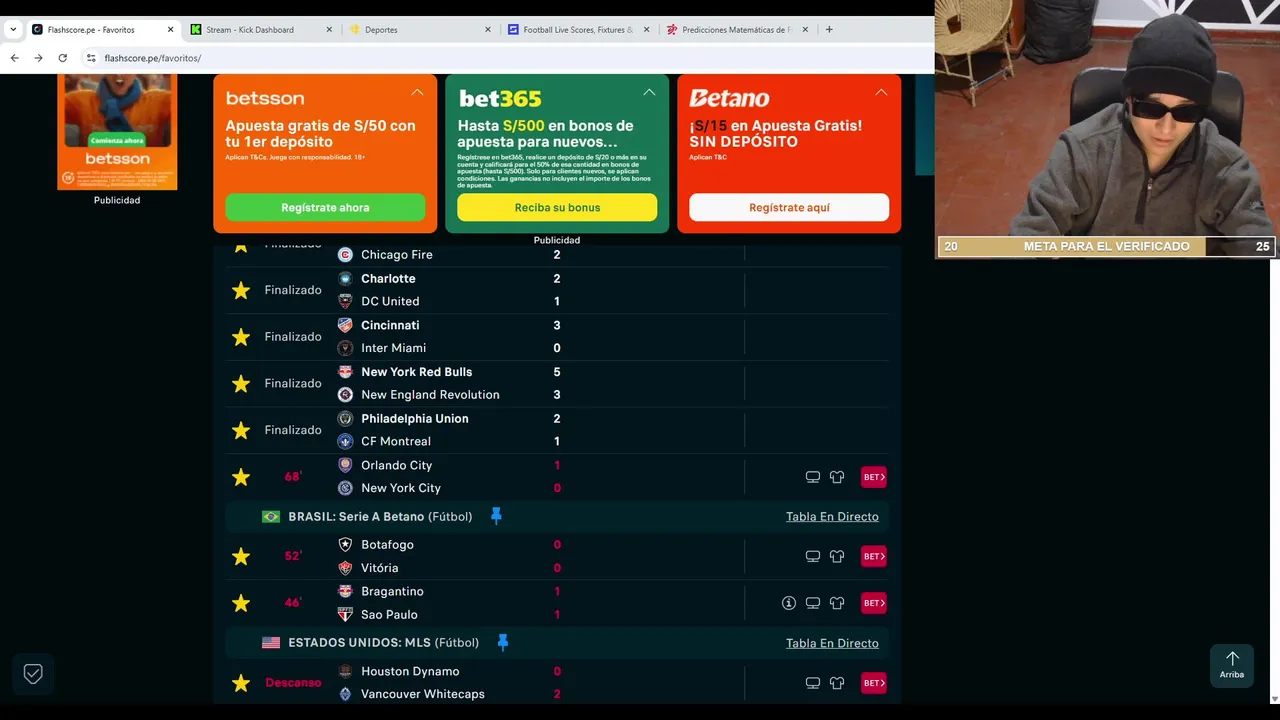This screenshot has height=720, width=1280.
Task: View site information icon in address bar
Action: 91,58
